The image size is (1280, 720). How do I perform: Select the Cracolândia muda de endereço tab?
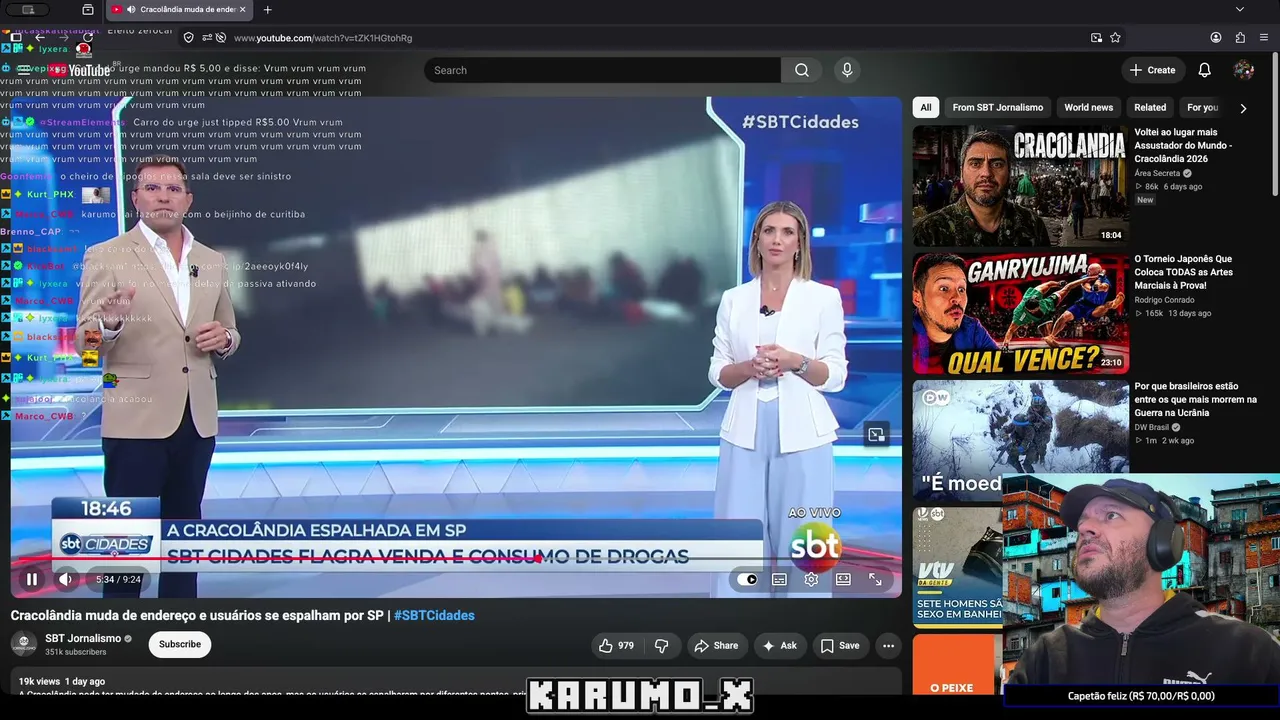(178, 10)
